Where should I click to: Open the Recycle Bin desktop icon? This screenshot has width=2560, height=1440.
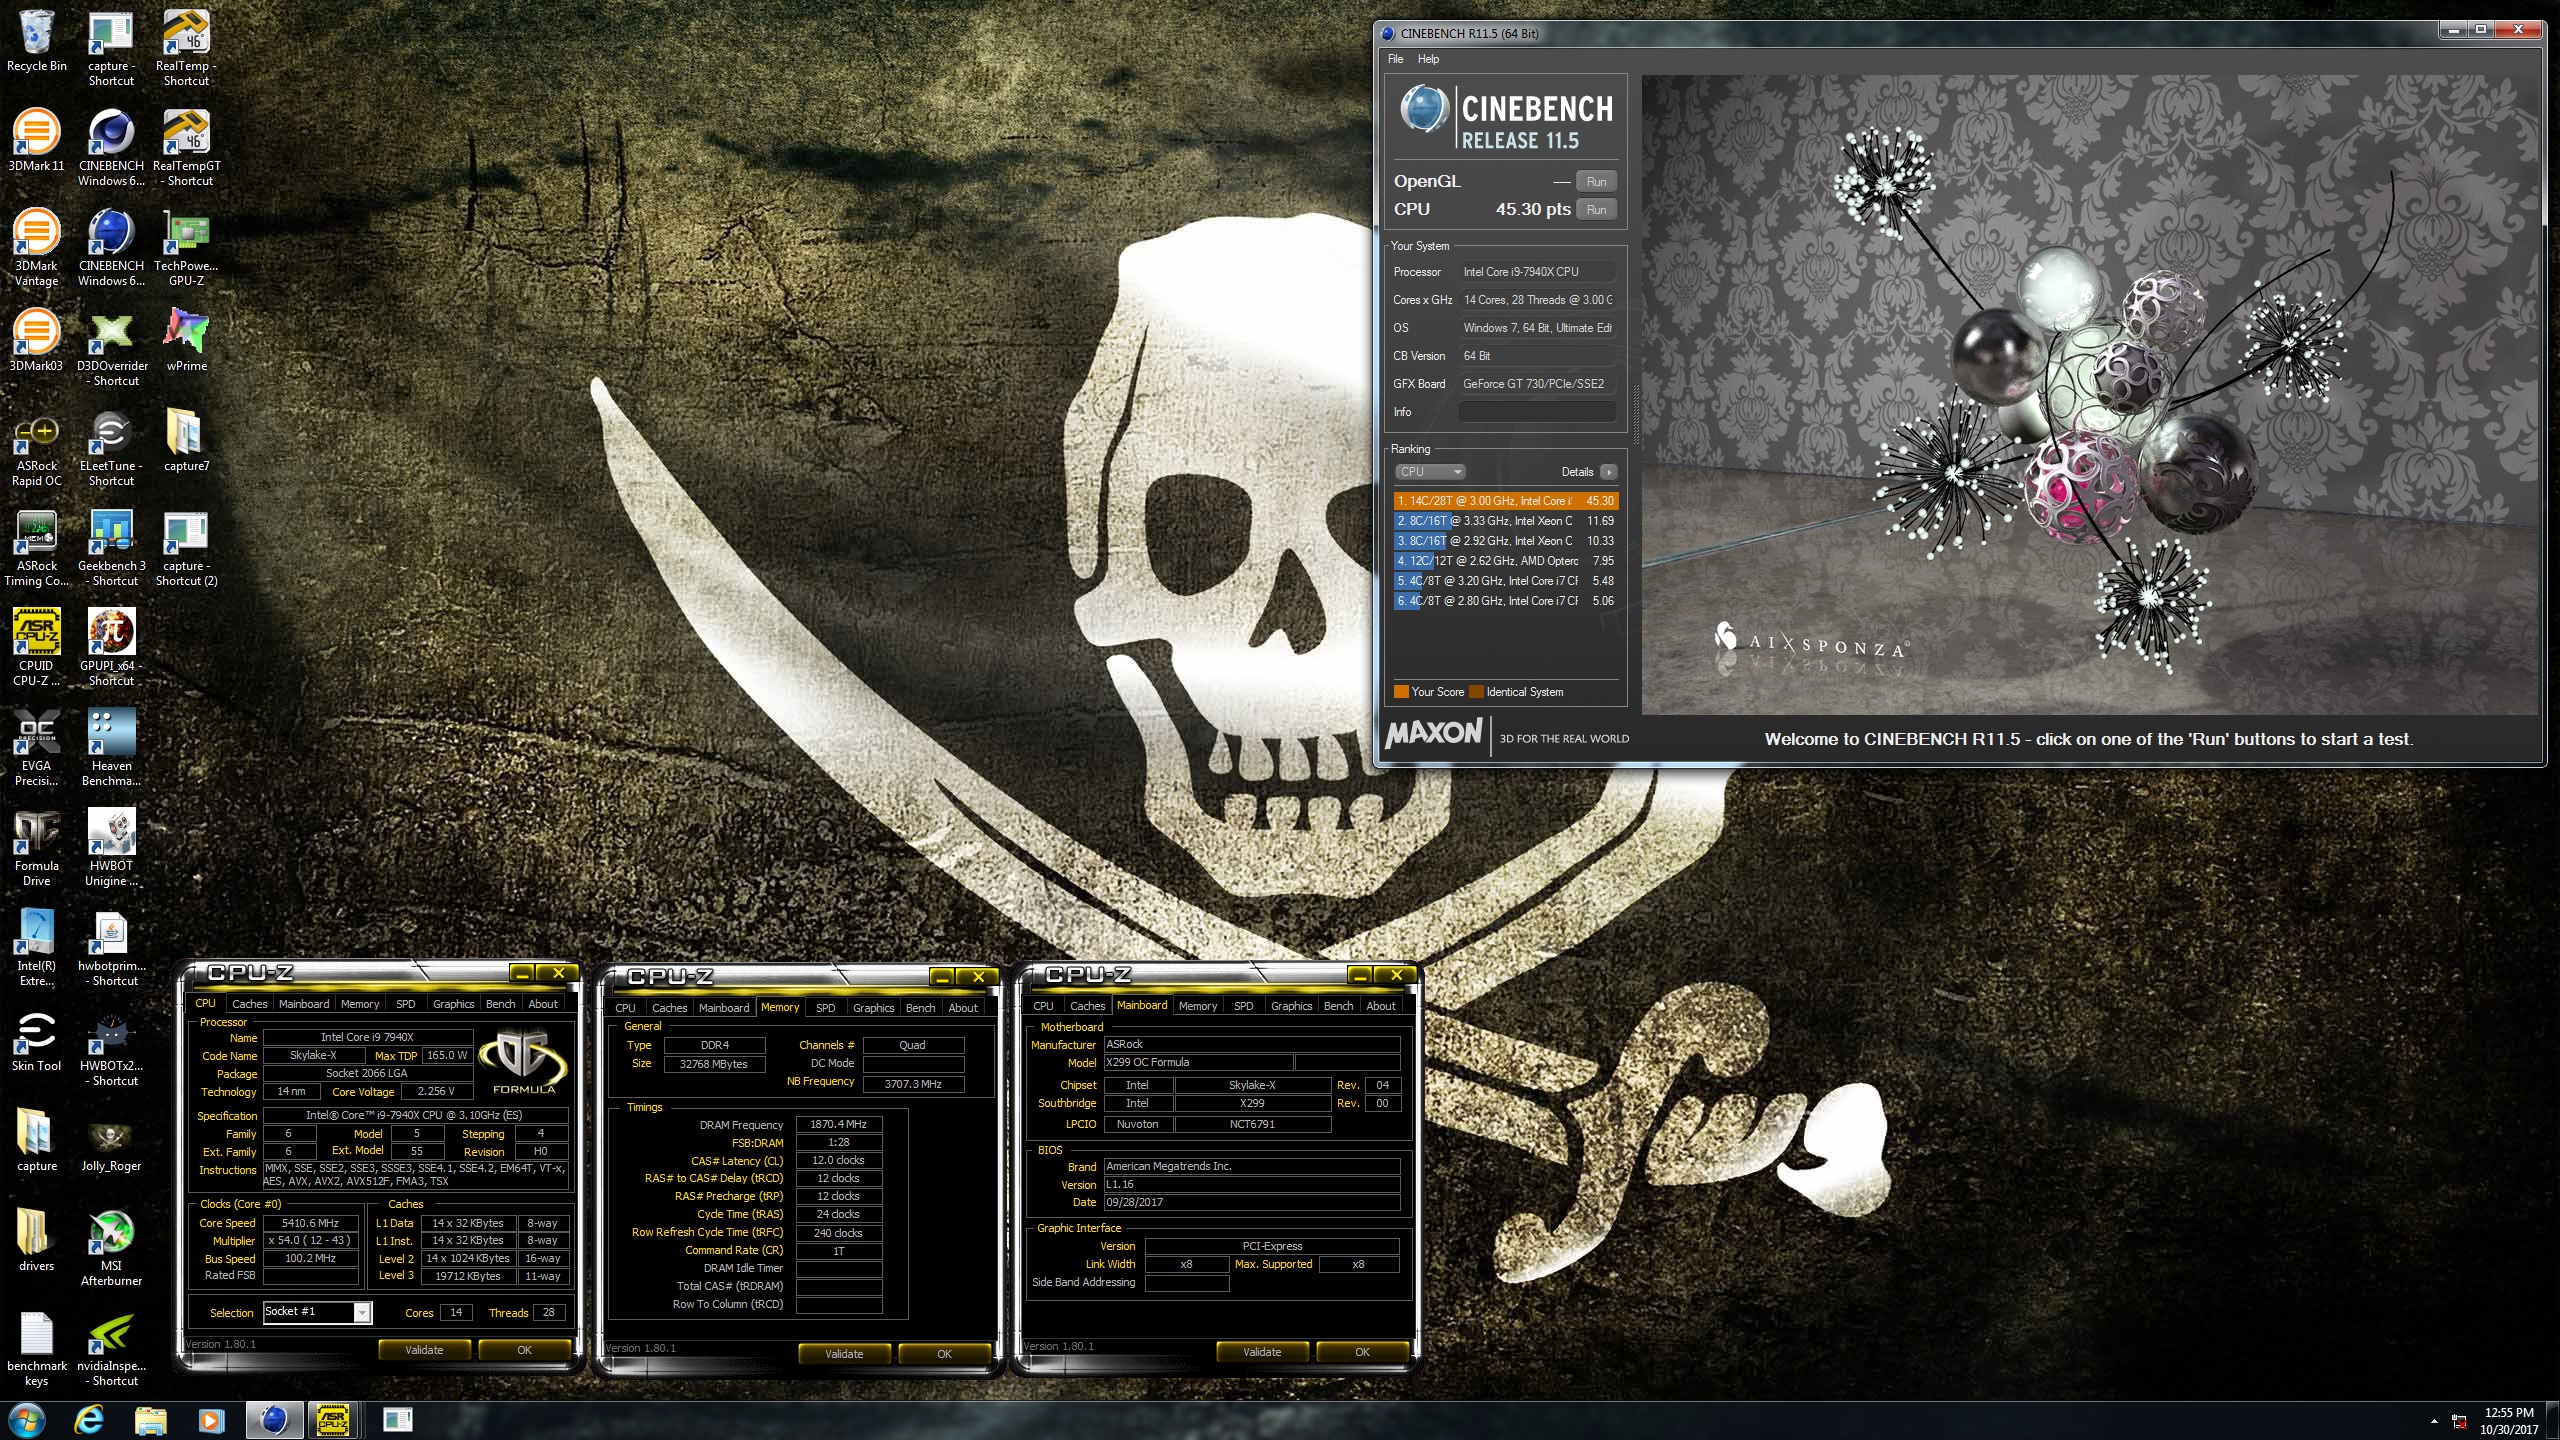point(37,41)
